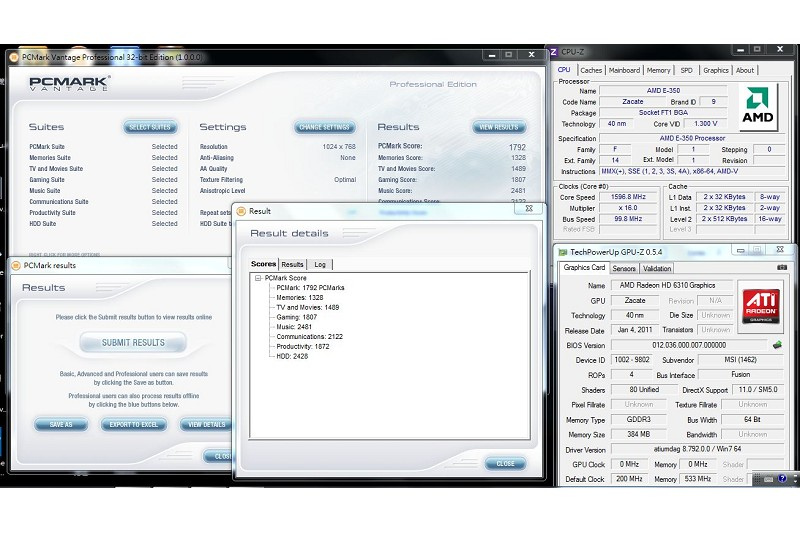Switch to CPU tab in CPU-Z

(x=564, y=70)
